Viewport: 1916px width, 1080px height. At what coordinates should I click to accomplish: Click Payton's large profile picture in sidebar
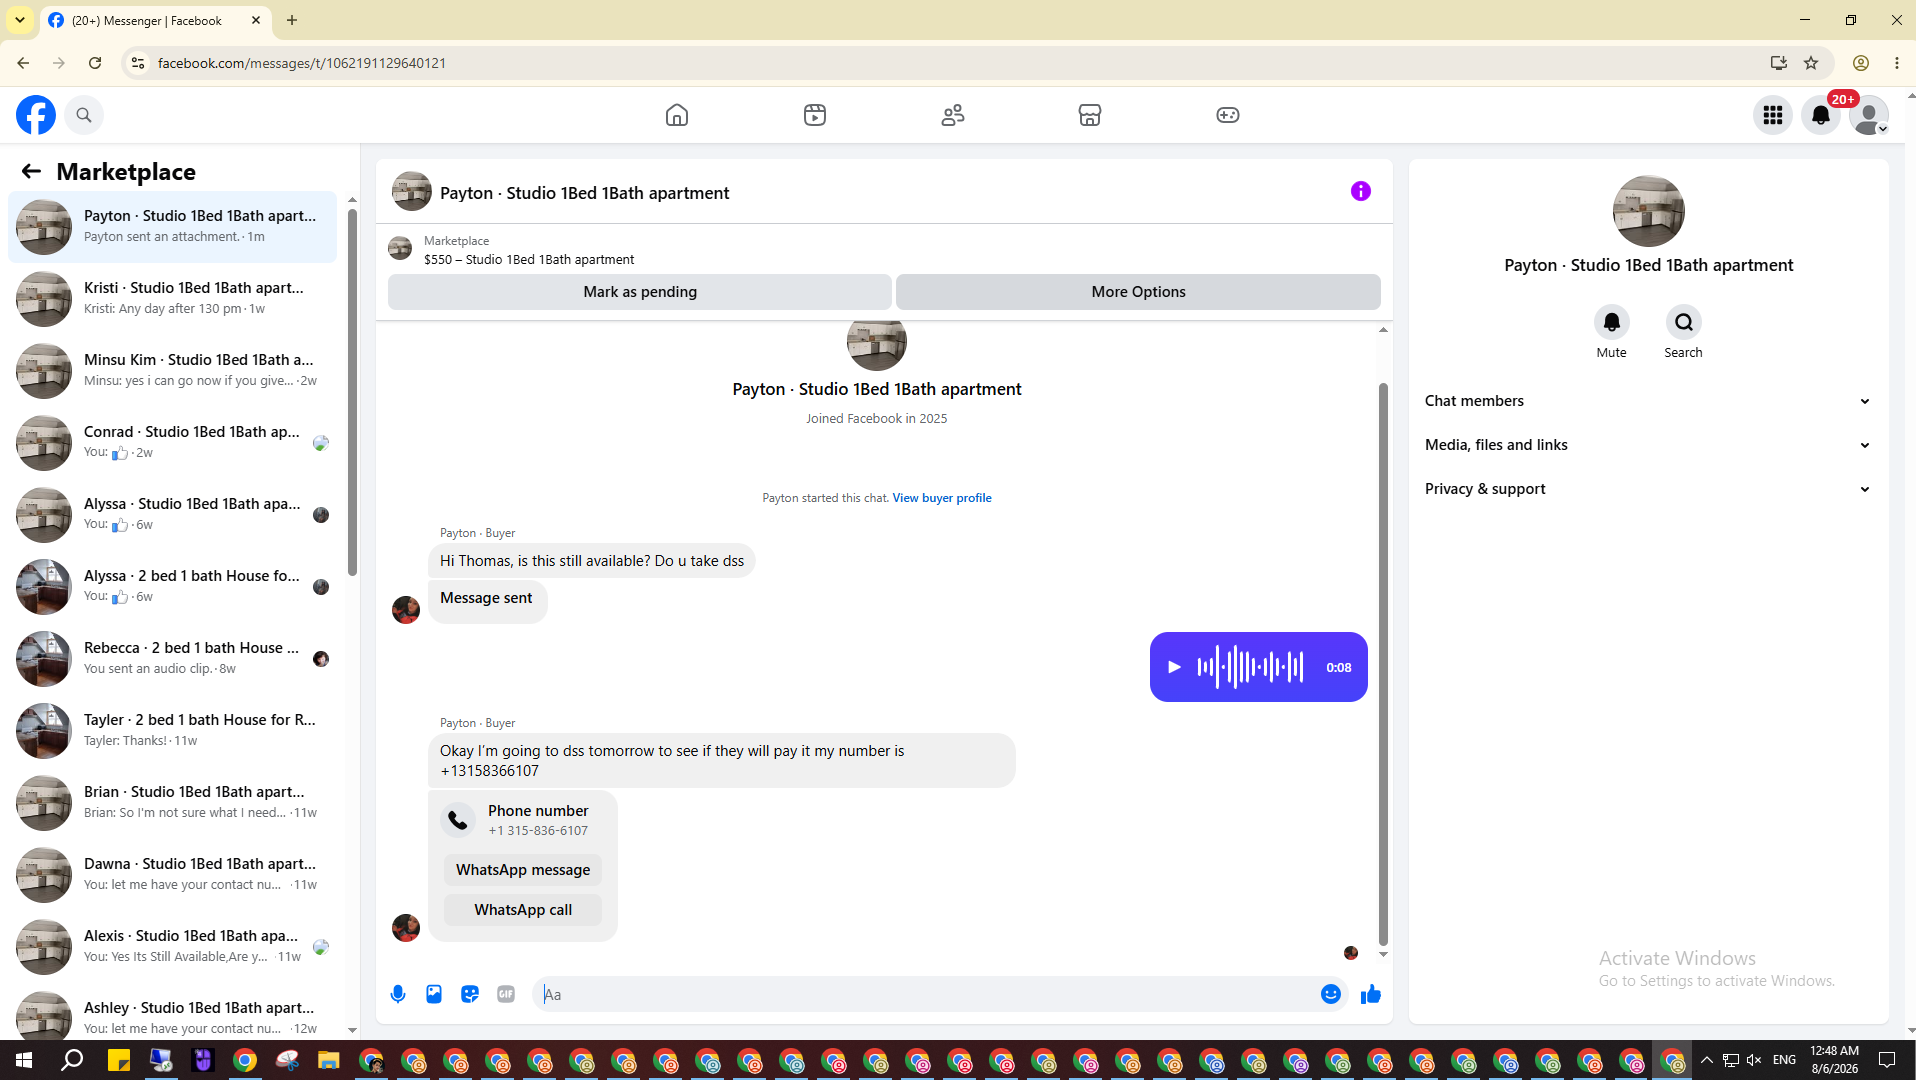point(1648,211)
